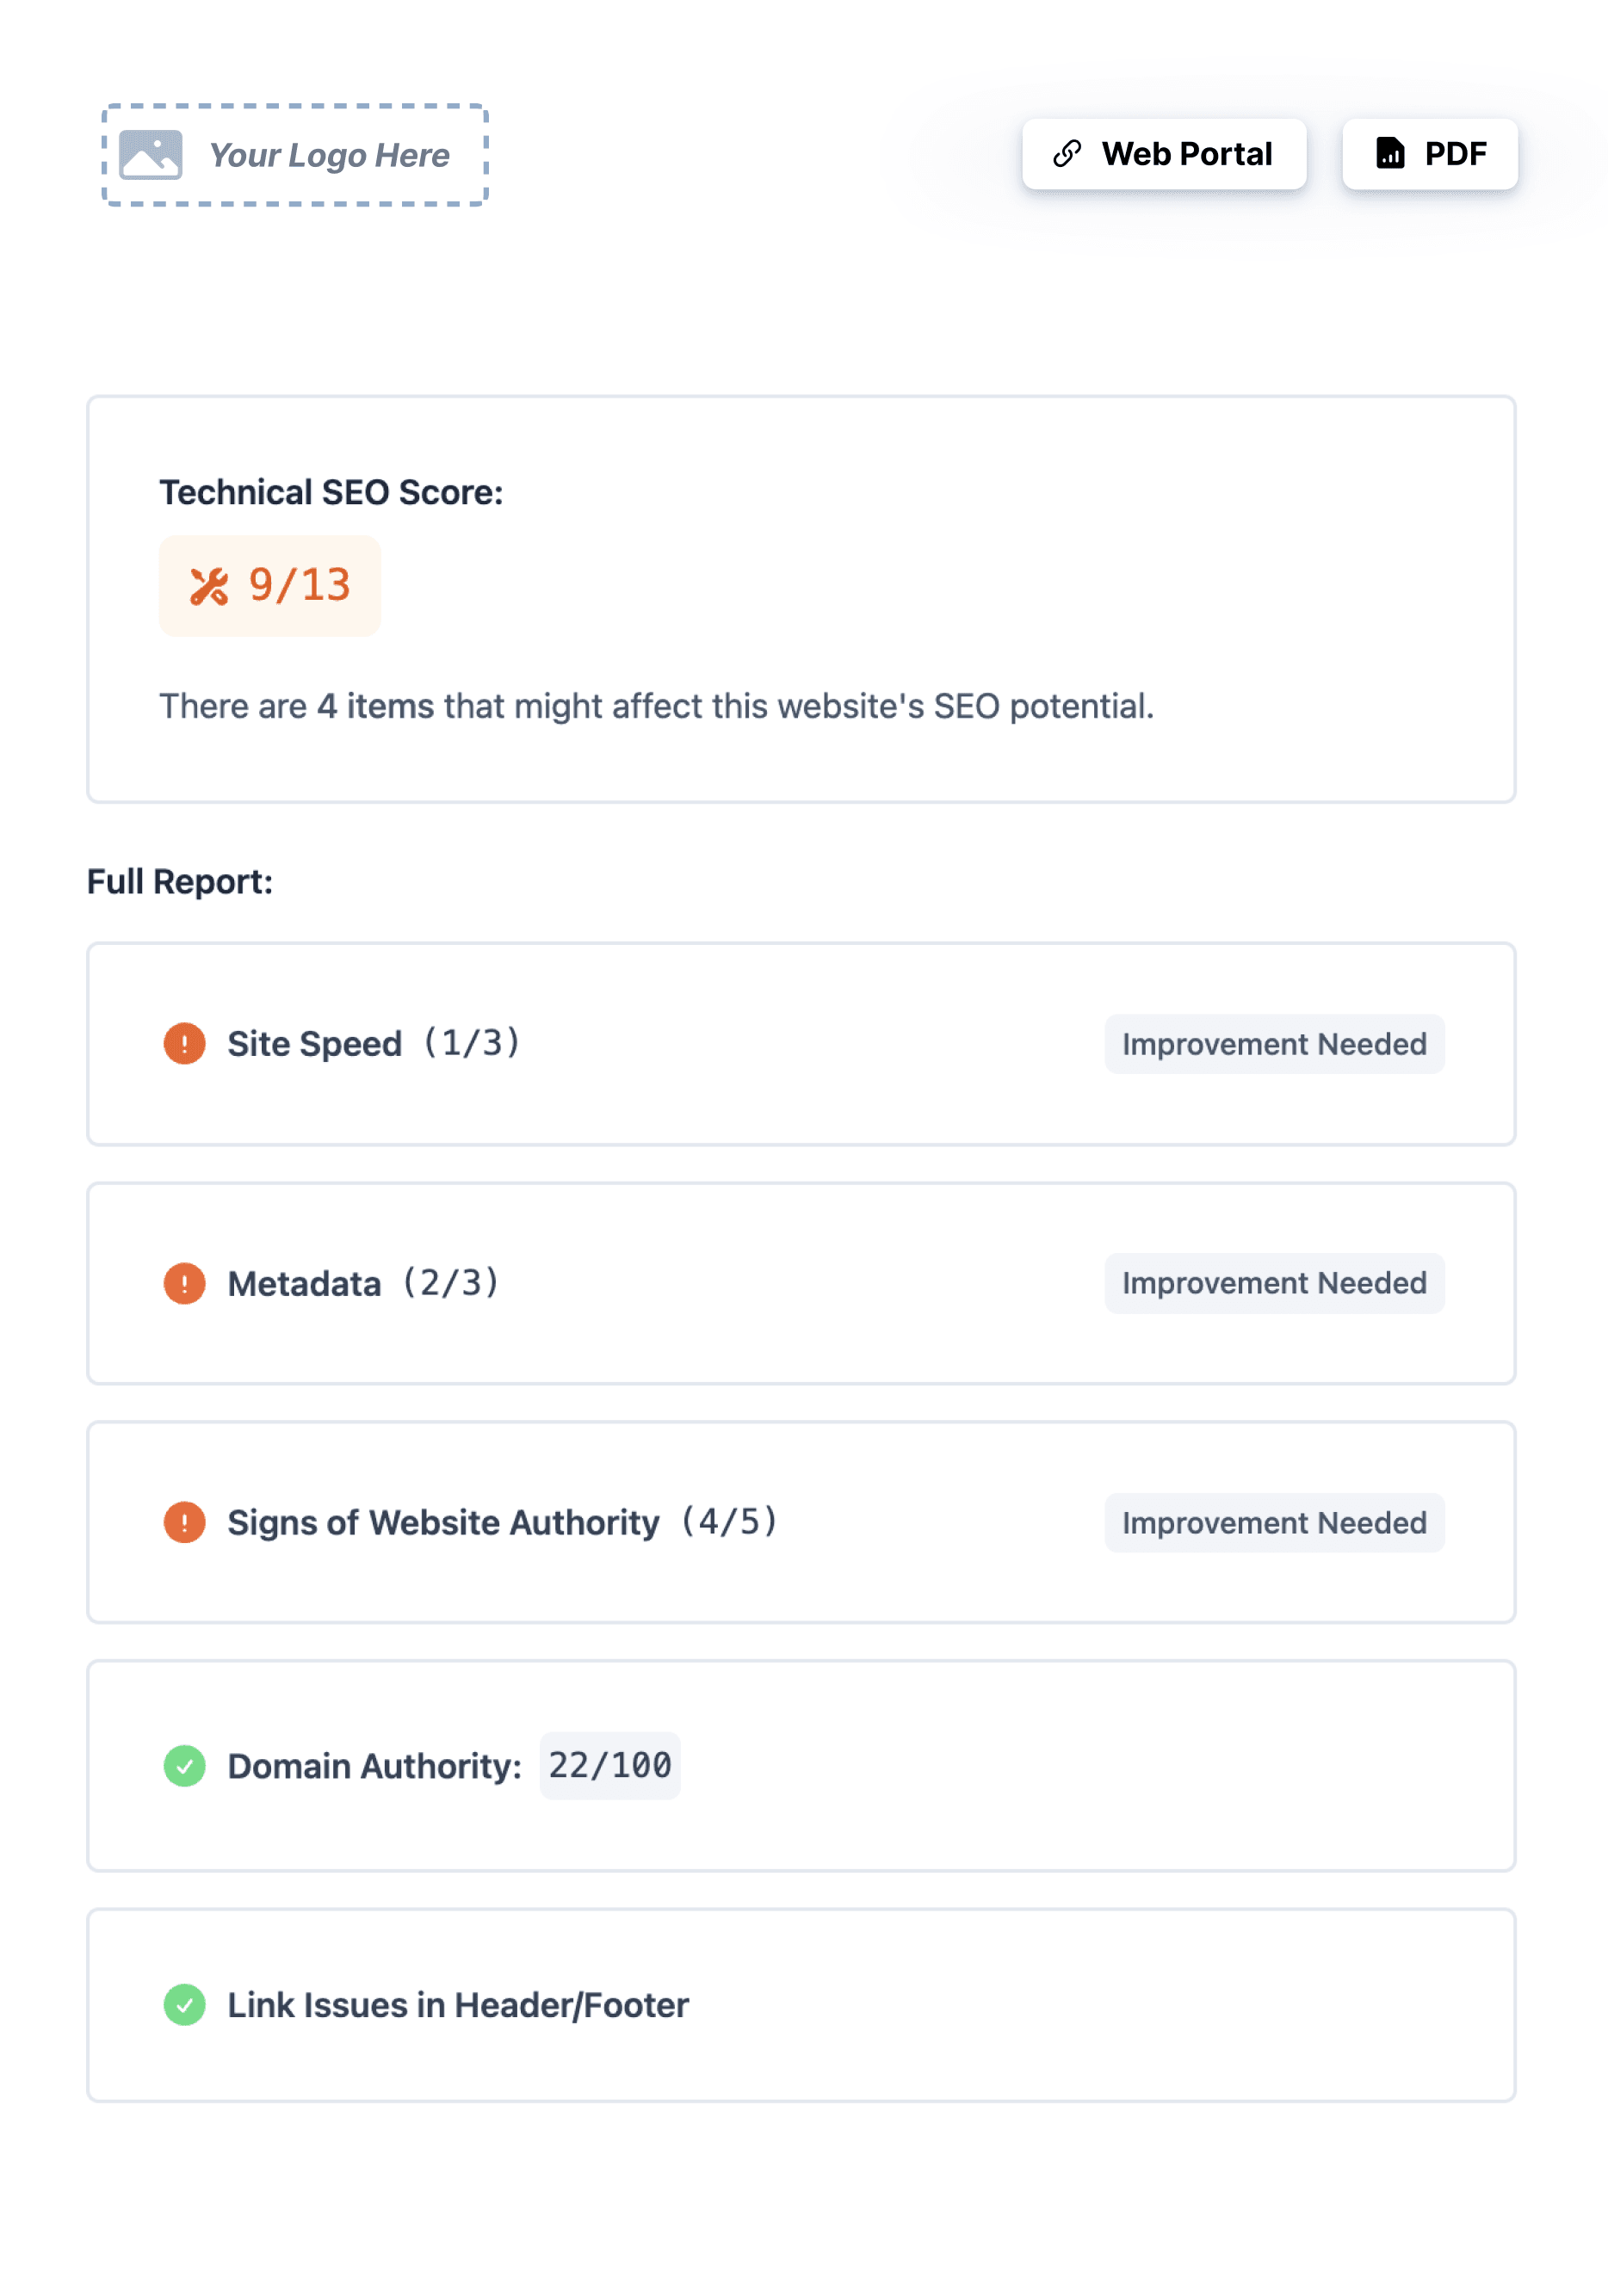Viewport: 1608px width, 2296px height.
Task: Click the alert icon for Signs of Website Authority
Action: tap(184, 1522)
